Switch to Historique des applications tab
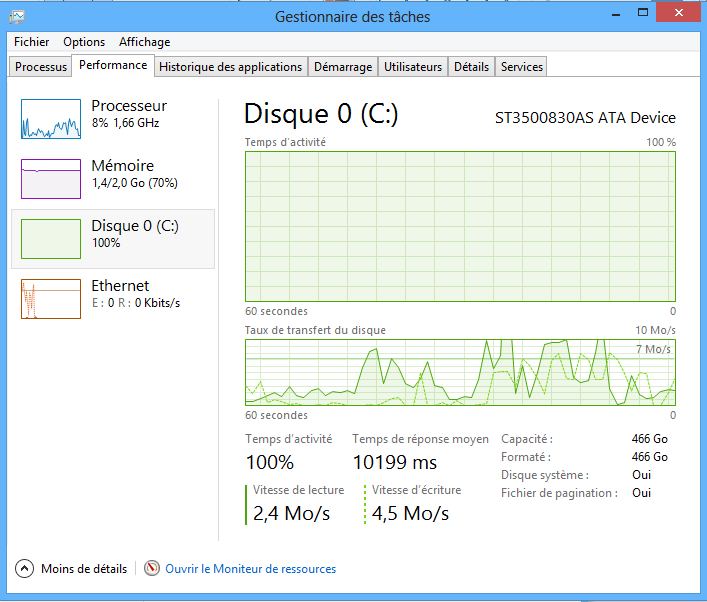Screen dimensions: 707x602 pos(230,67)
